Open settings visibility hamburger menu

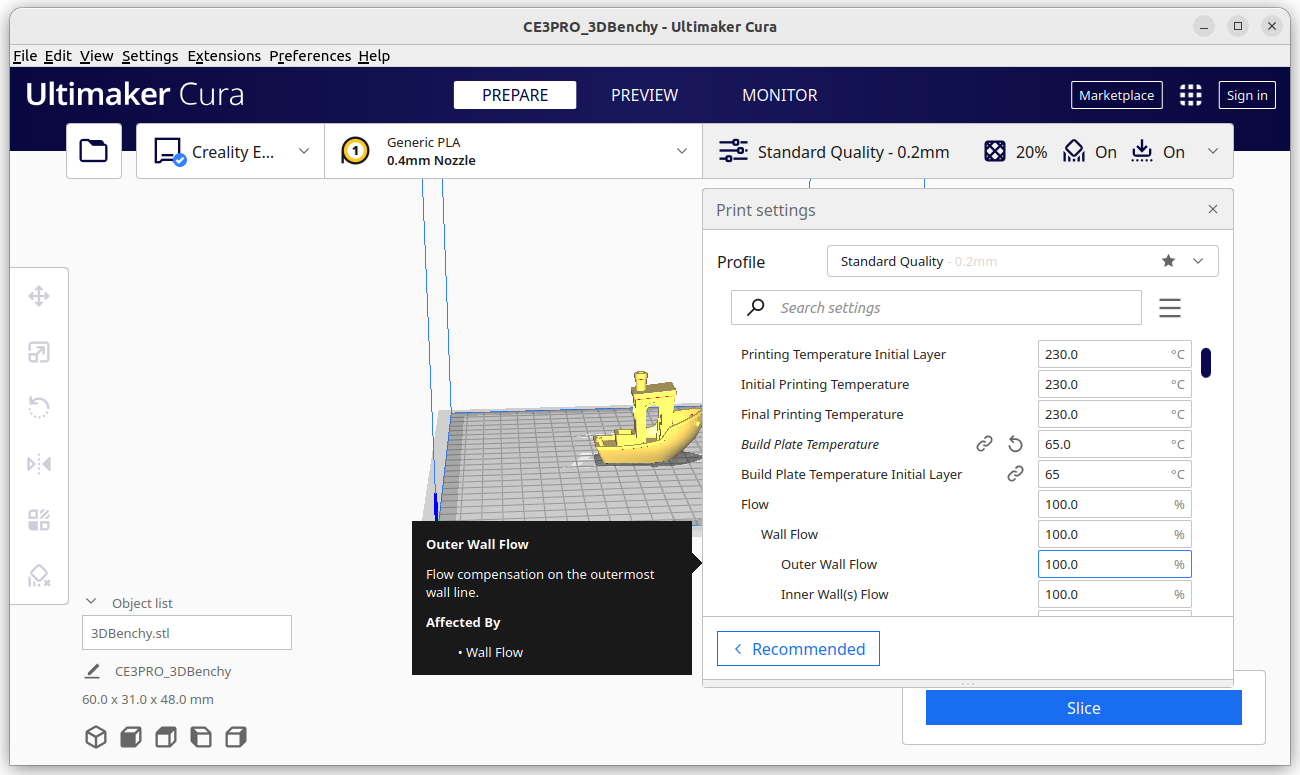coord(1170,308)
